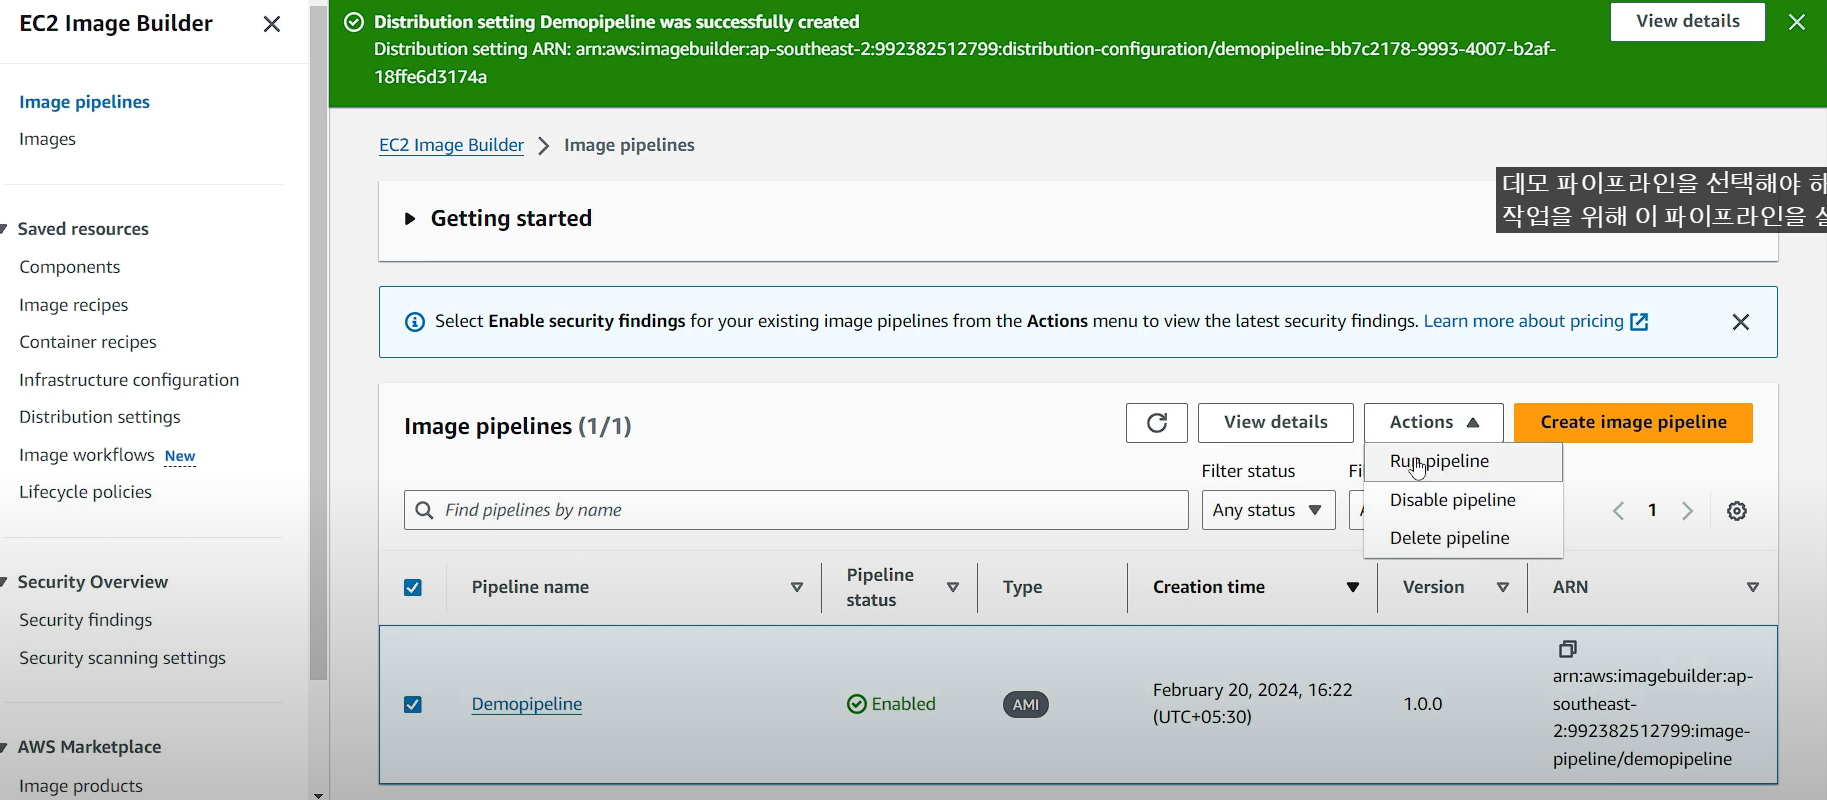
Task: Open the Any status filter dropdown
Action: pos(1268,511)
